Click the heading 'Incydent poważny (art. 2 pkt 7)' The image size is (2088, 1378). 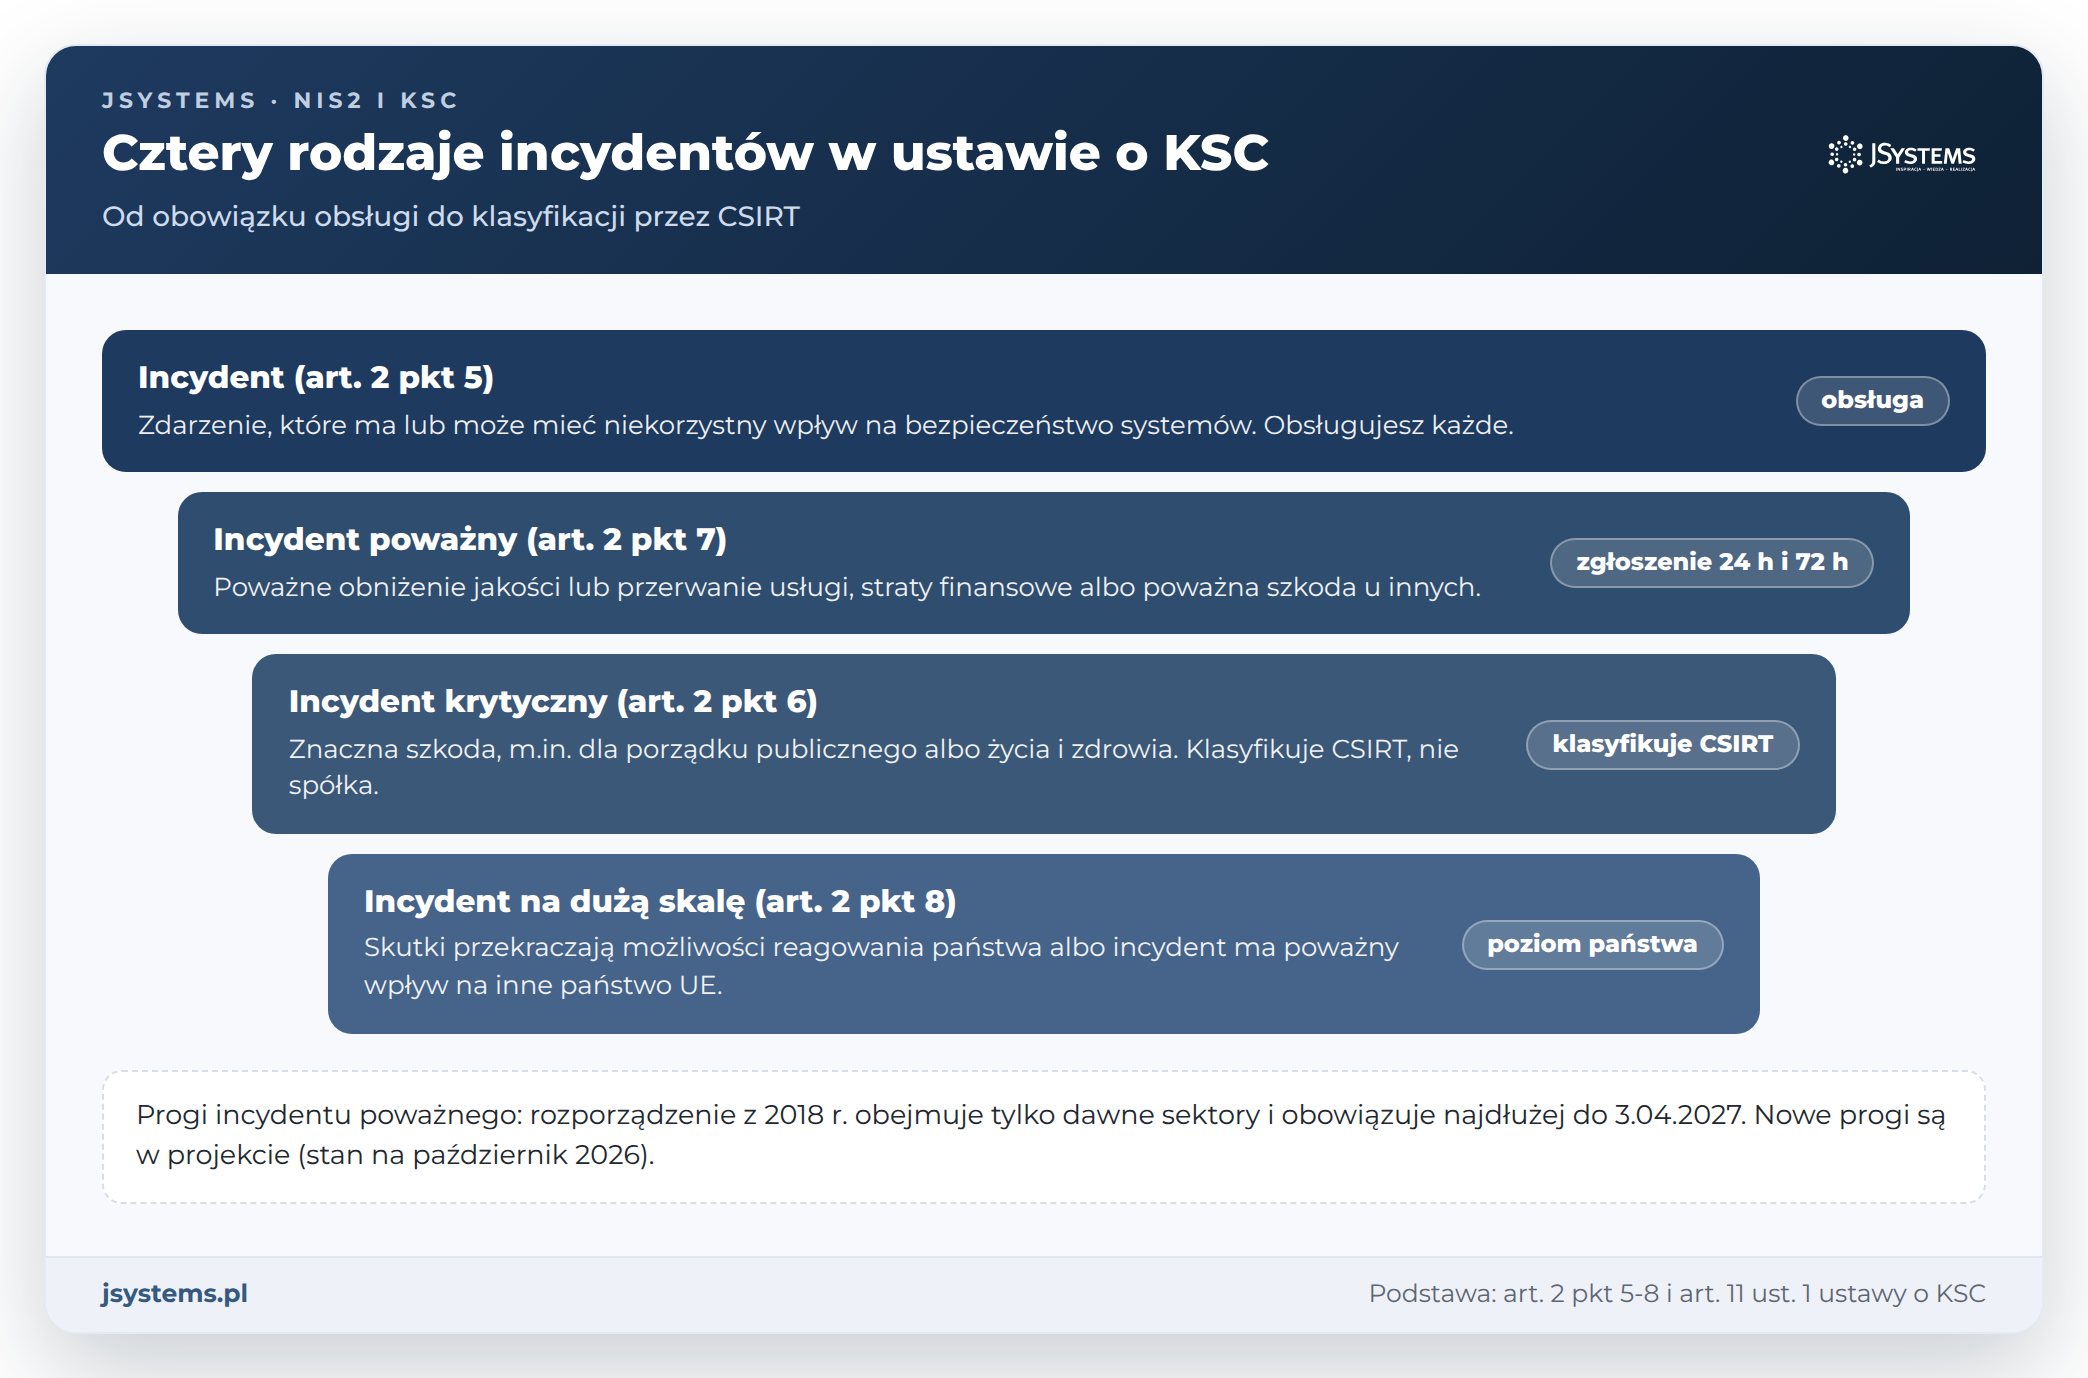pos(470,539)
